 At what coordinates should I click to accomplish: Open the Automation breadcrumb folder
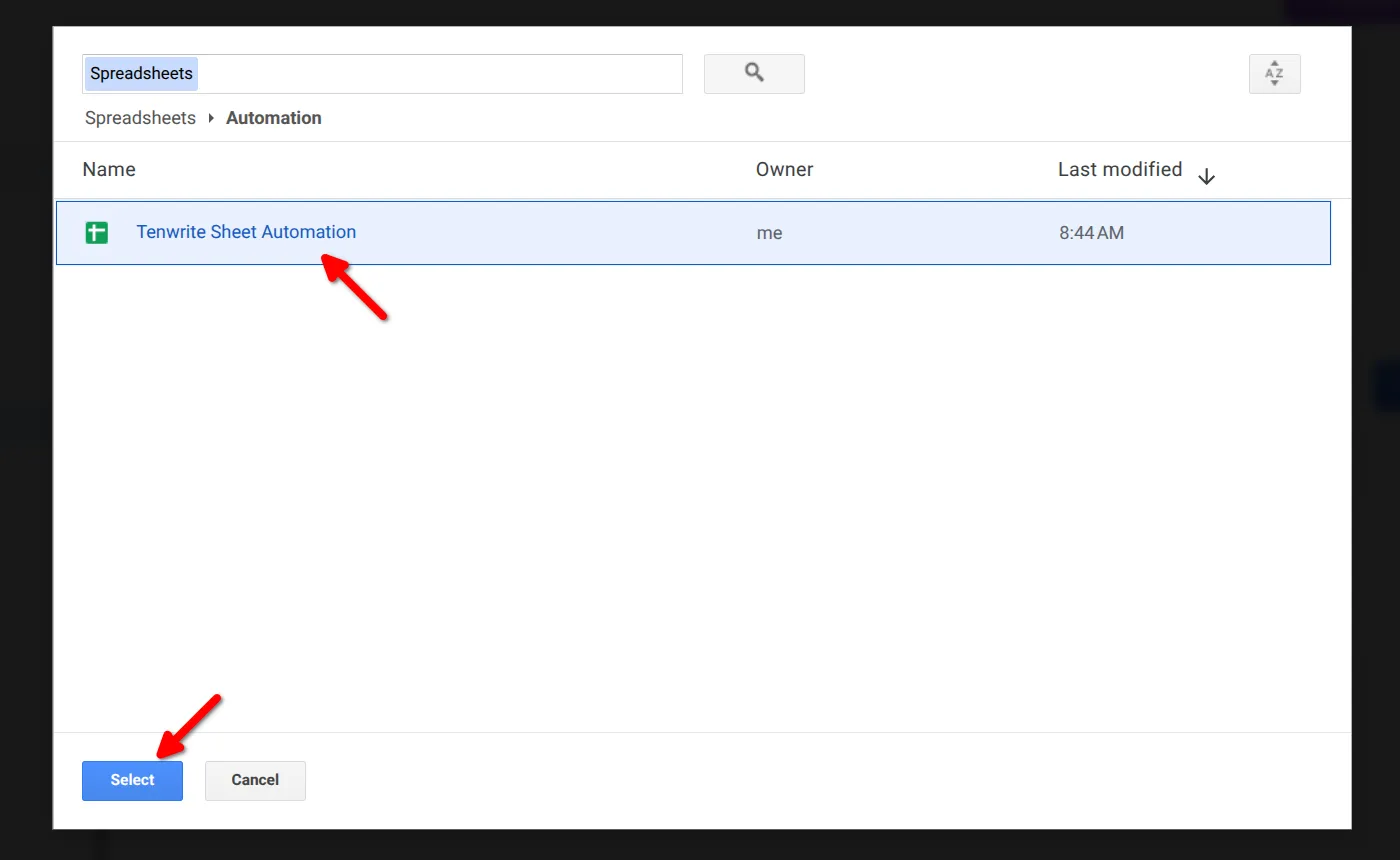pyautogui.click(x=273, y=118)
